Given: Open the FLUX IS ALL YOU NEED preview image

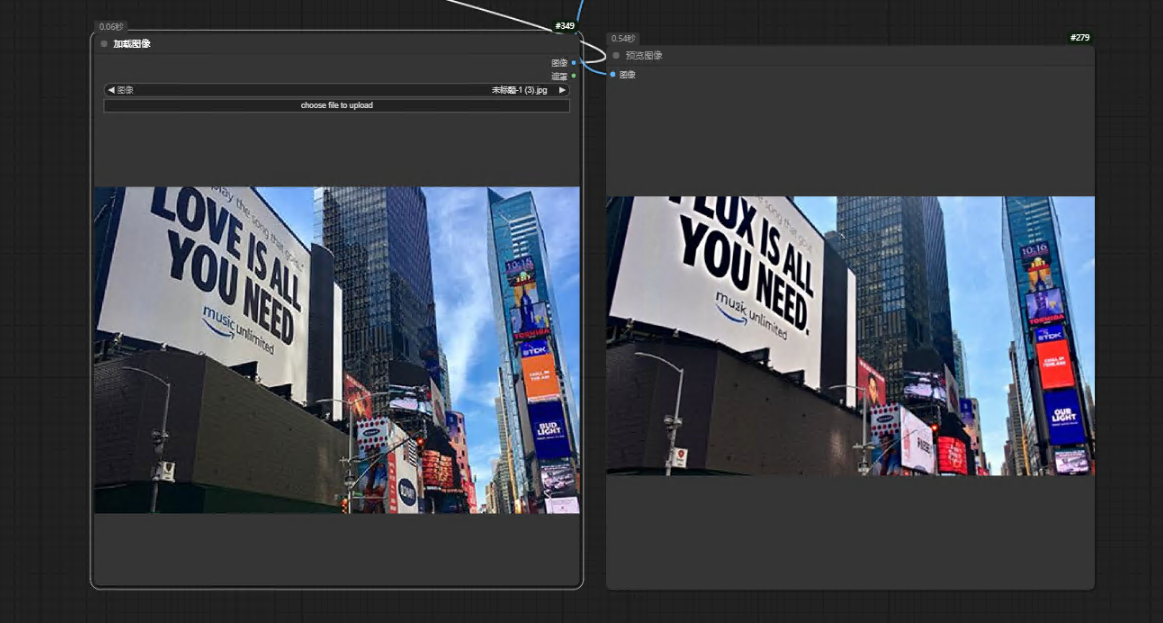Looking at the screenshot, I should [850, 336].
